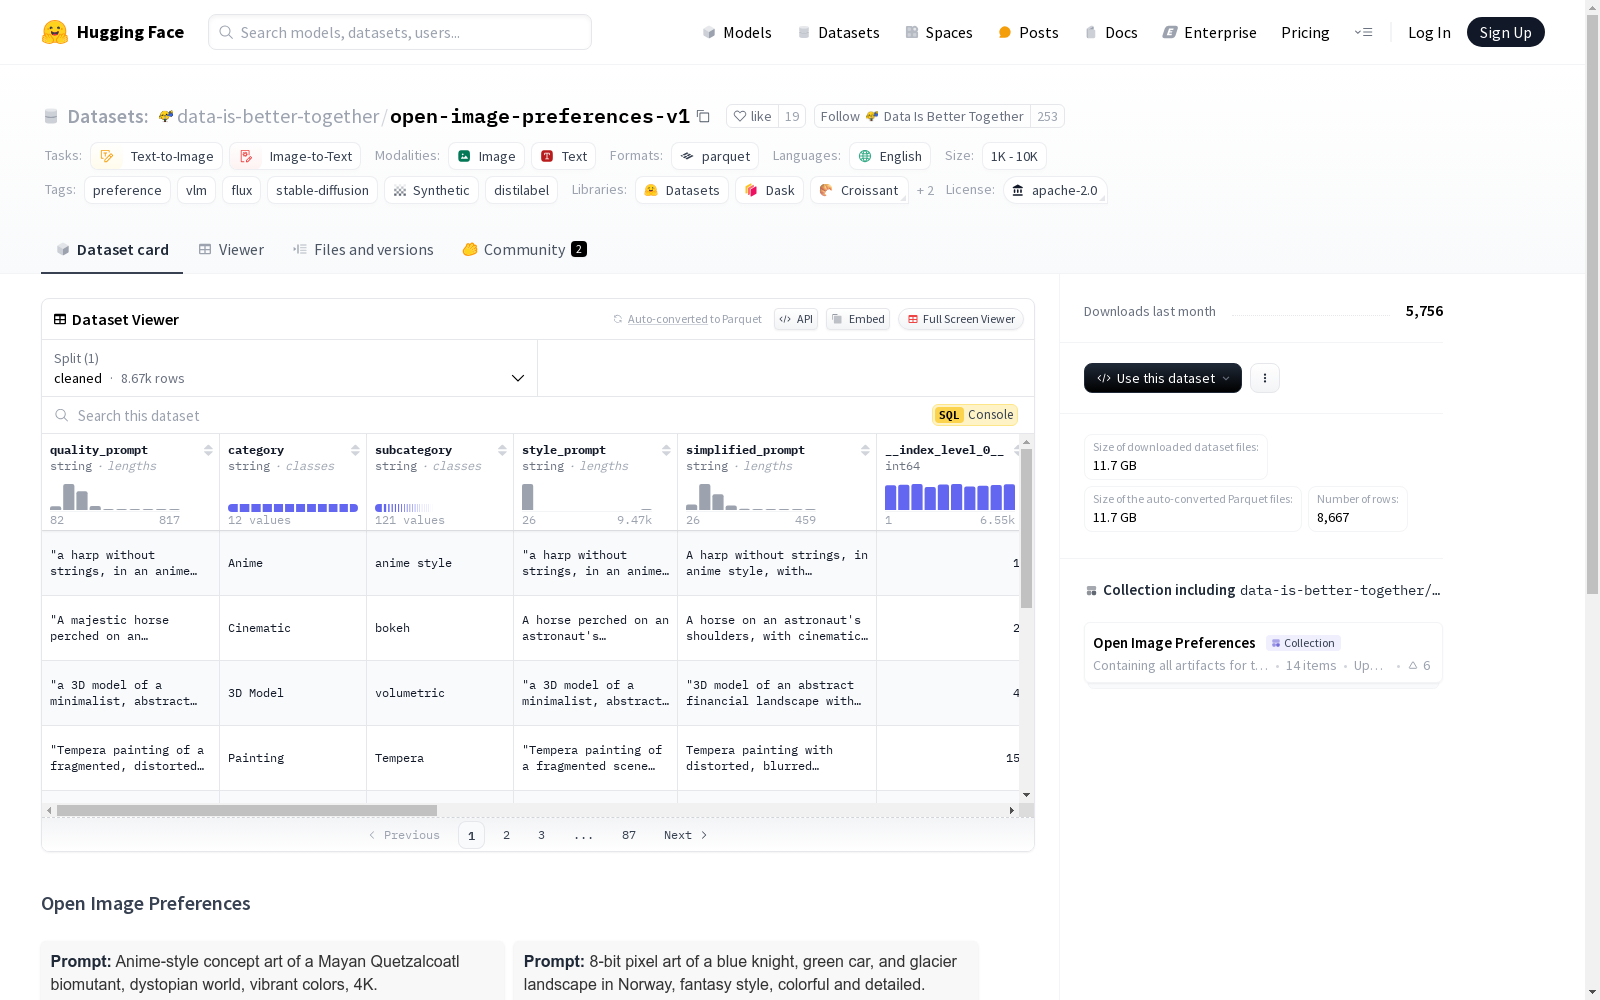Click the Dask library tag

(770, 190)
